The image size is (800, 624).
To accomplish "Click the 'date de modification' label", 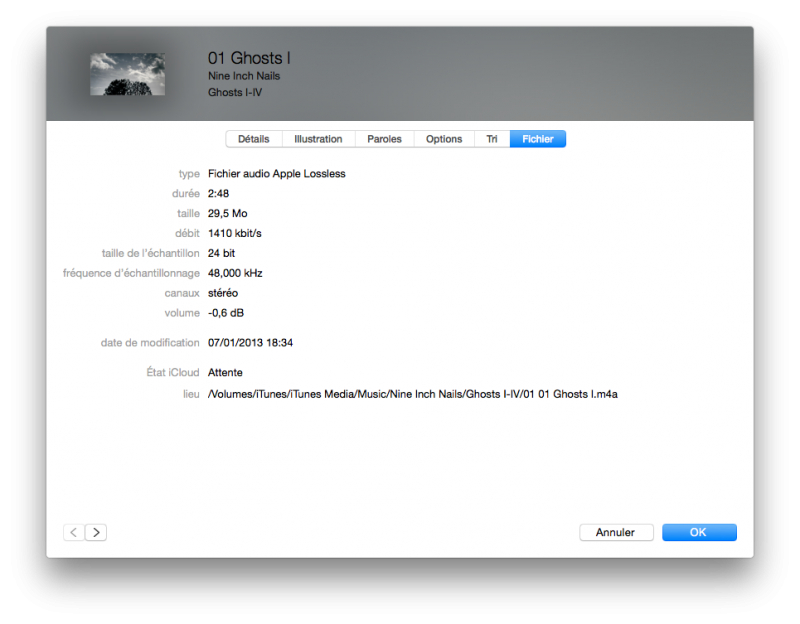I will [x=150, y=343].
